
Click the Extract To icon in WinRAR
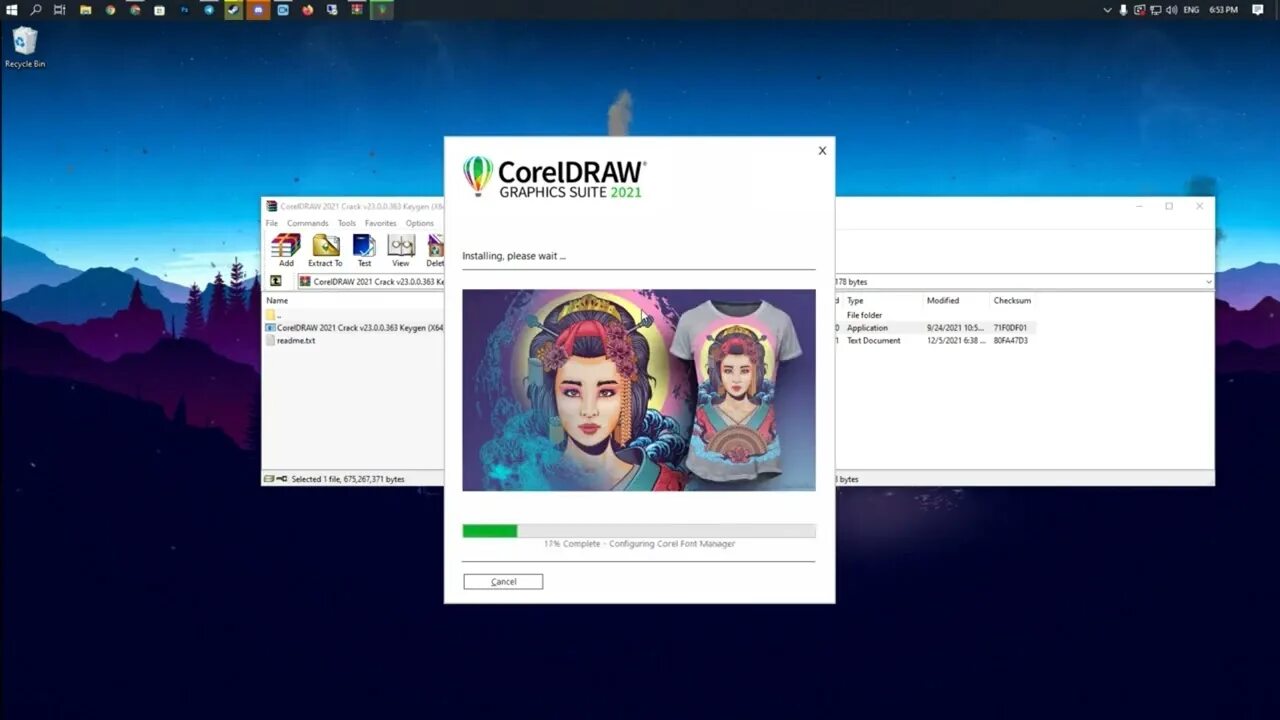point(325,245)
